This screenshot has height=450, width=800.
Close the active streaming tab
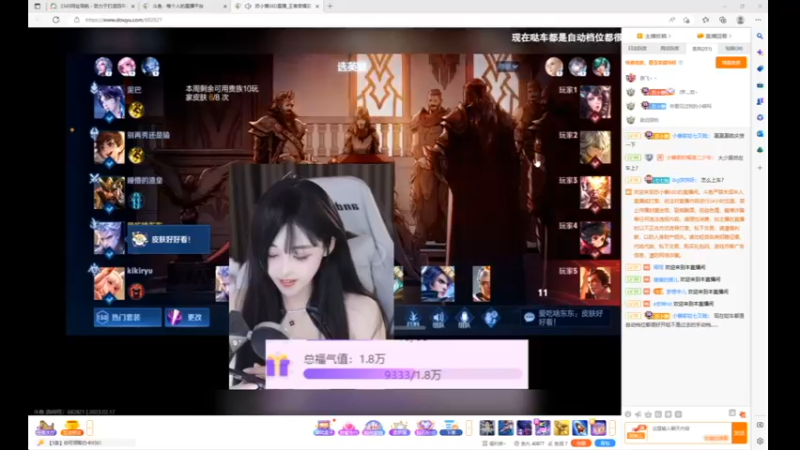(x=317, y=6)
